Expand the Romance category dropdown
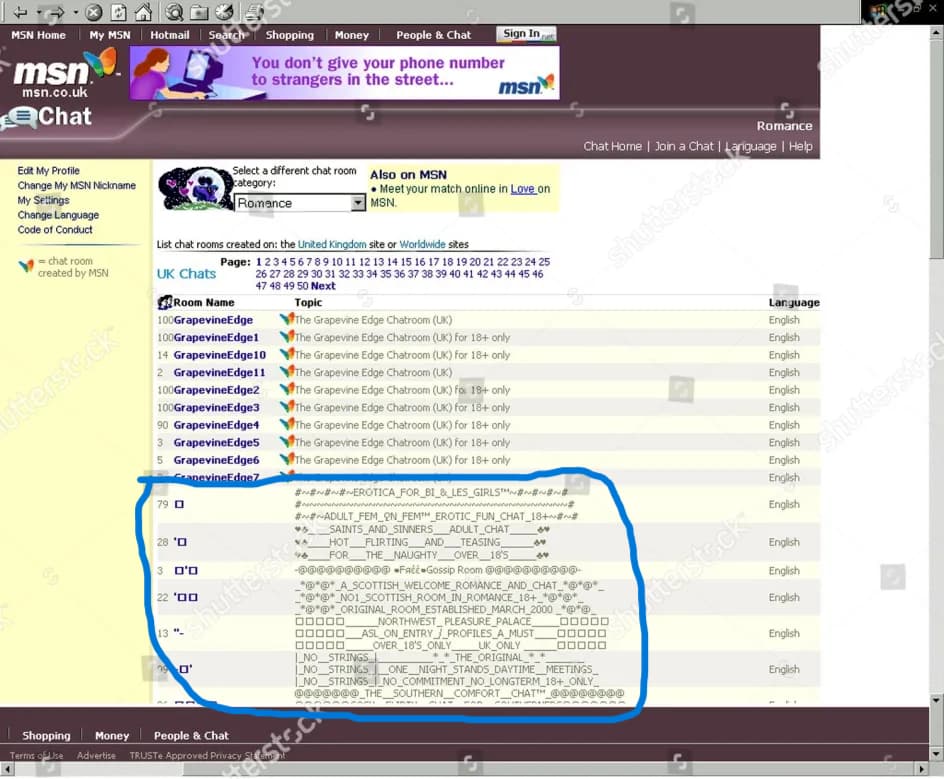 [358, 203]
